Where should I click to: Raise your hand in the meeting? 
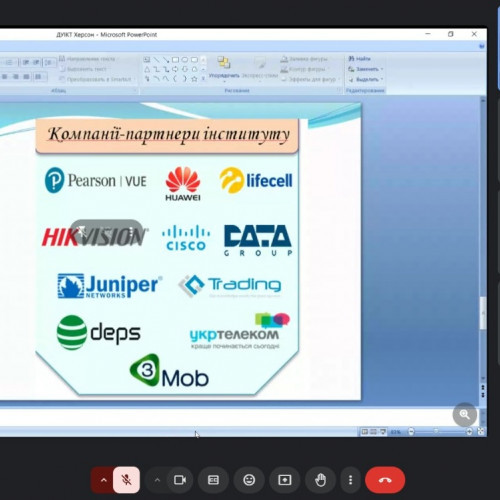tap(320, 480)
